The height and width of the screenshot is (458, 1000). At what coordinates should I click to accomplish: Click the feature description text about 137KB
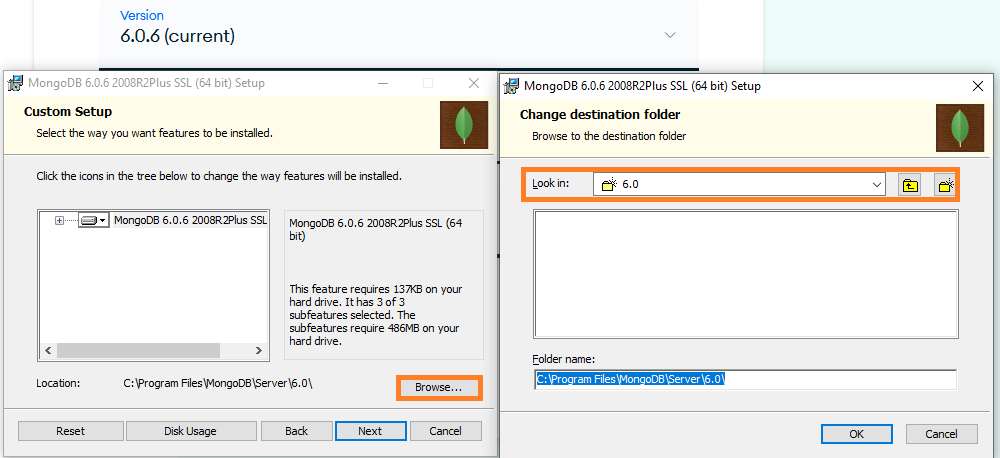tap(376, 315)
